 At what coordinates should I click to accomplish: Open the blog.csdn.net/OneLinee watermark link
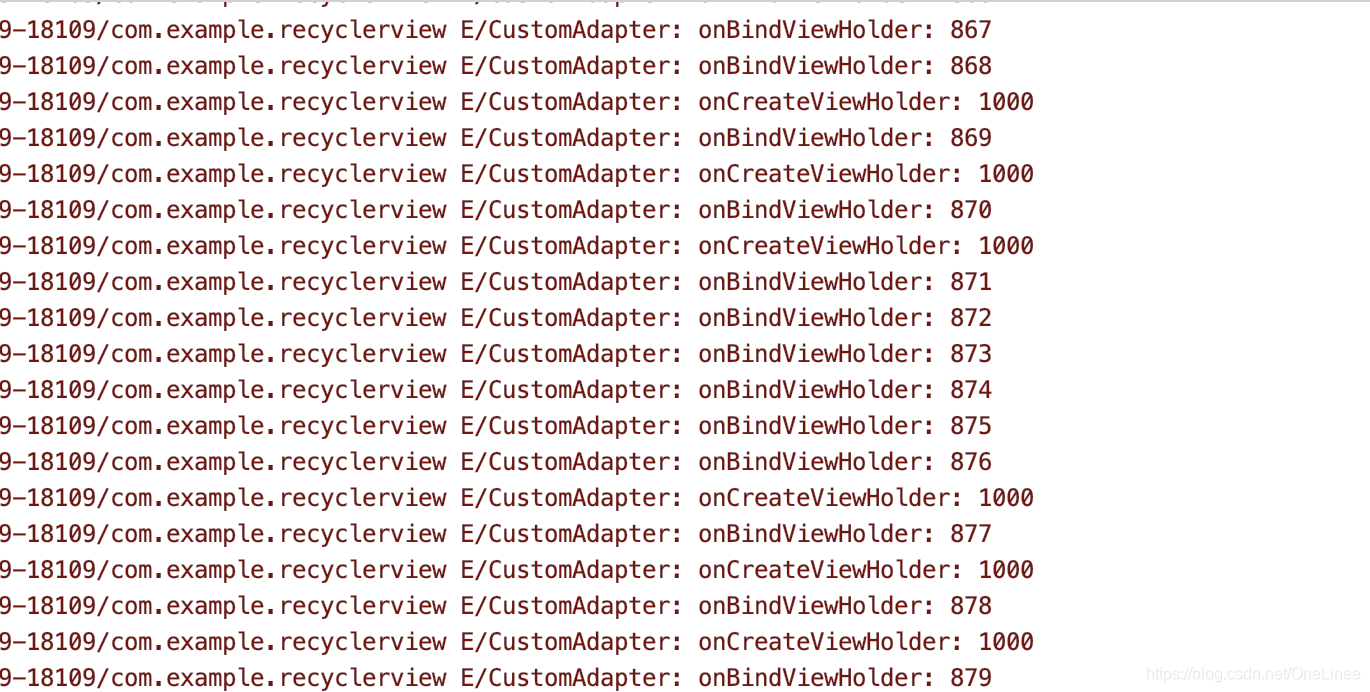pos(1254,675)
